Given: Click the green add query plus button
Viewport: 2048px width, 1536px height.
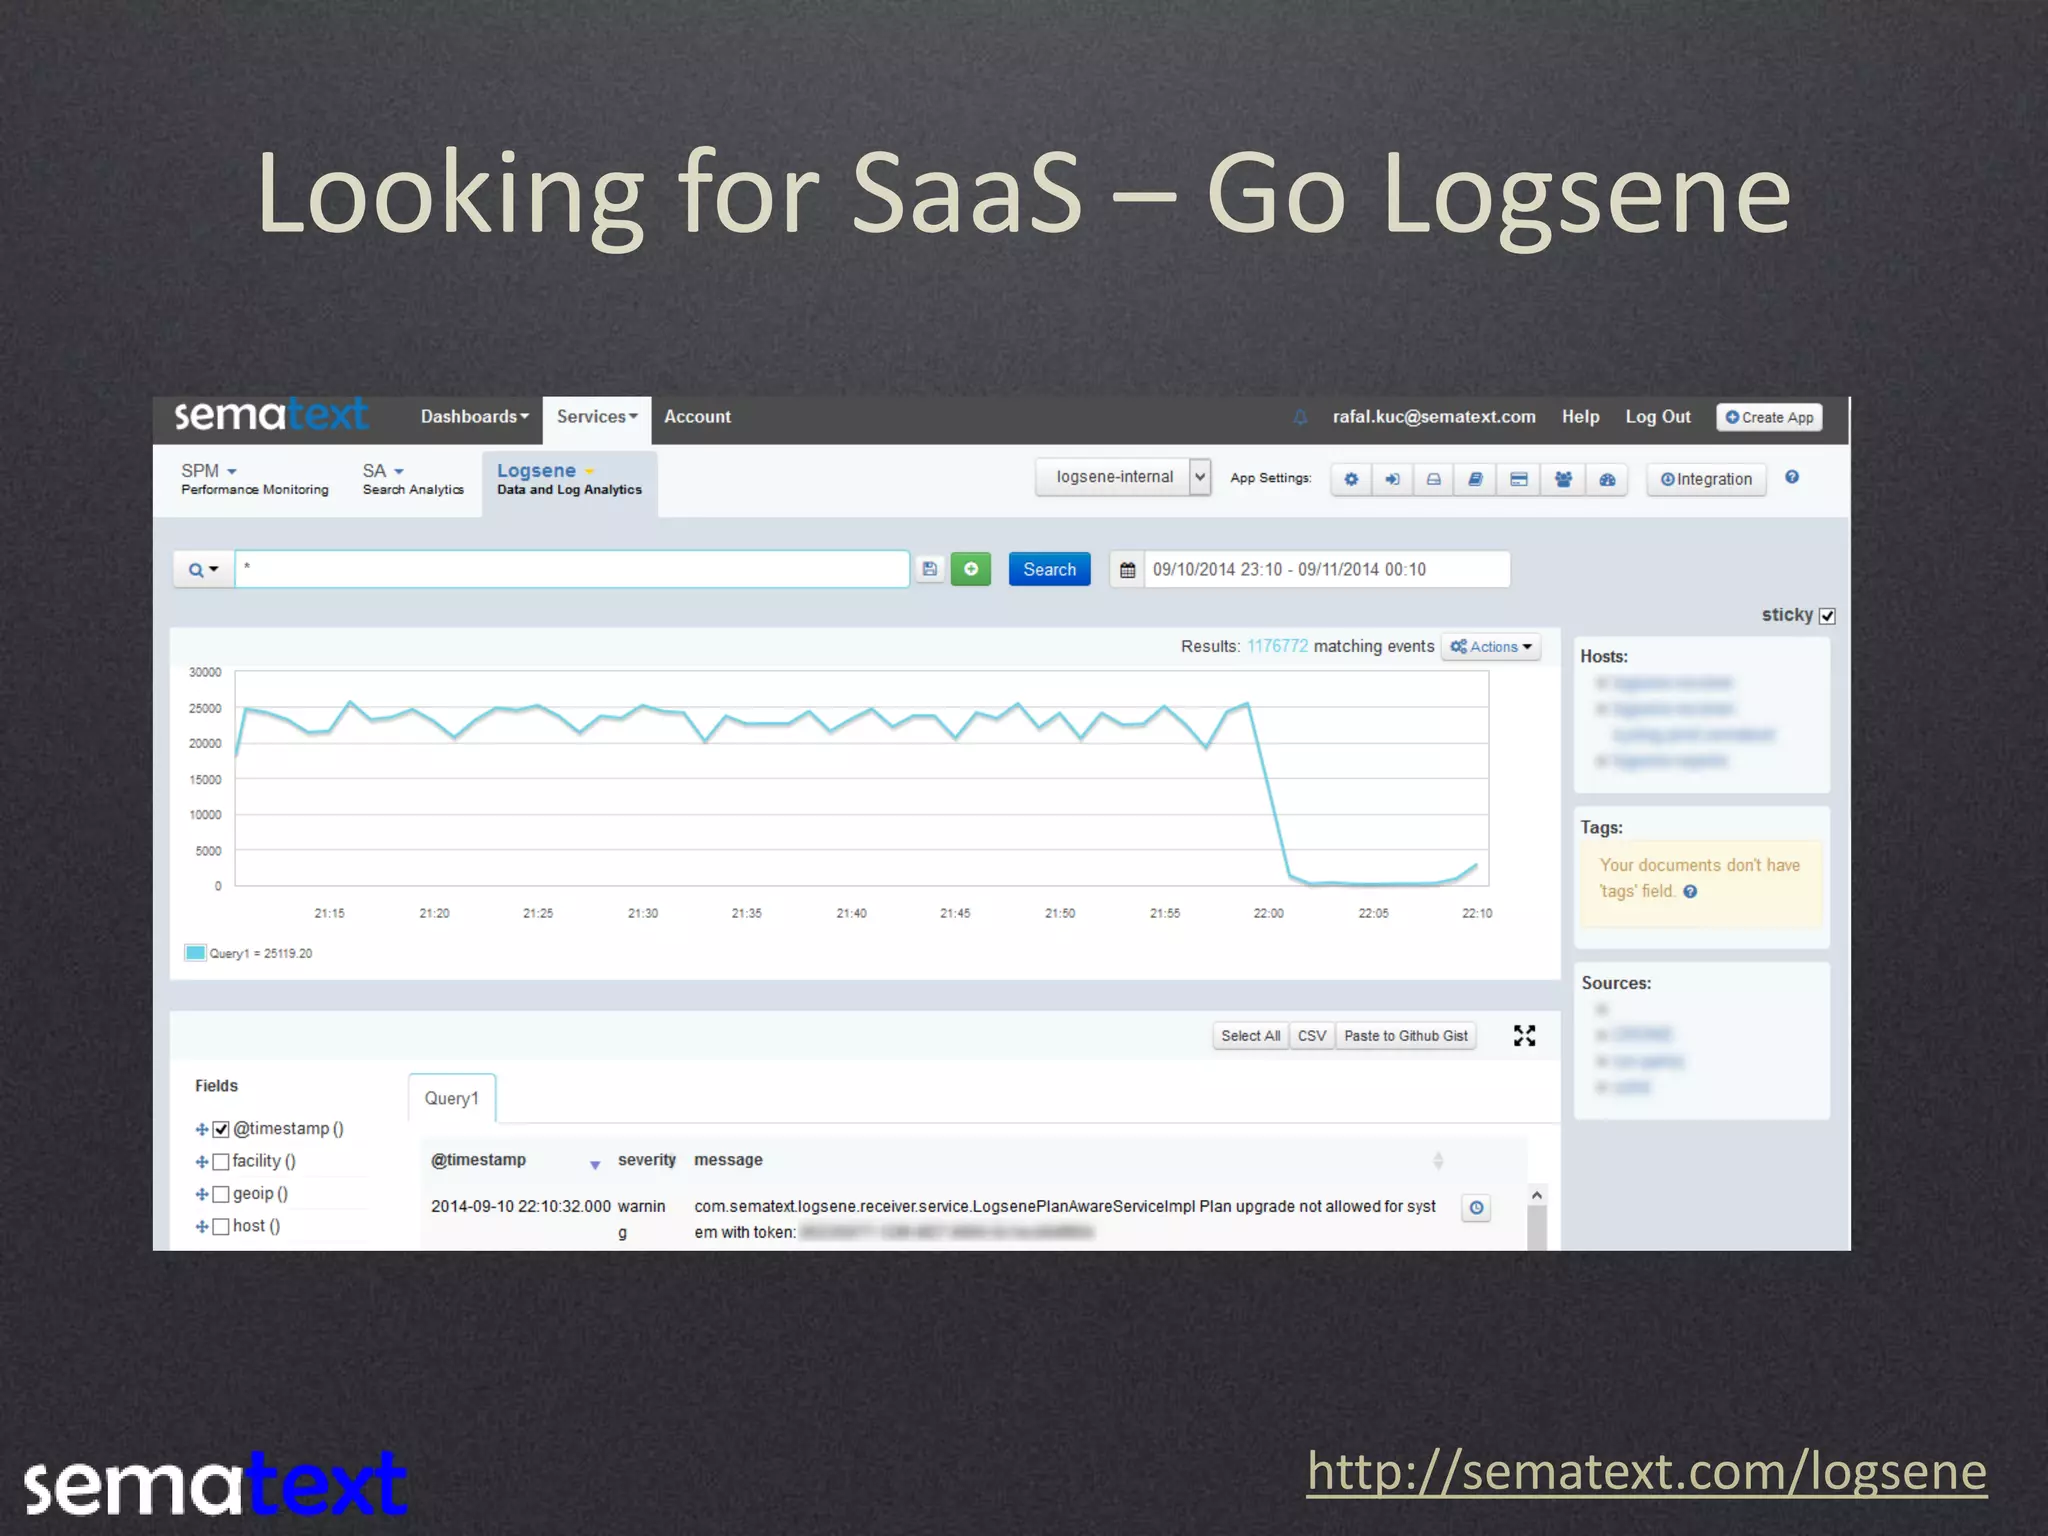Looking at the screenshot, I should pos(970,569).
